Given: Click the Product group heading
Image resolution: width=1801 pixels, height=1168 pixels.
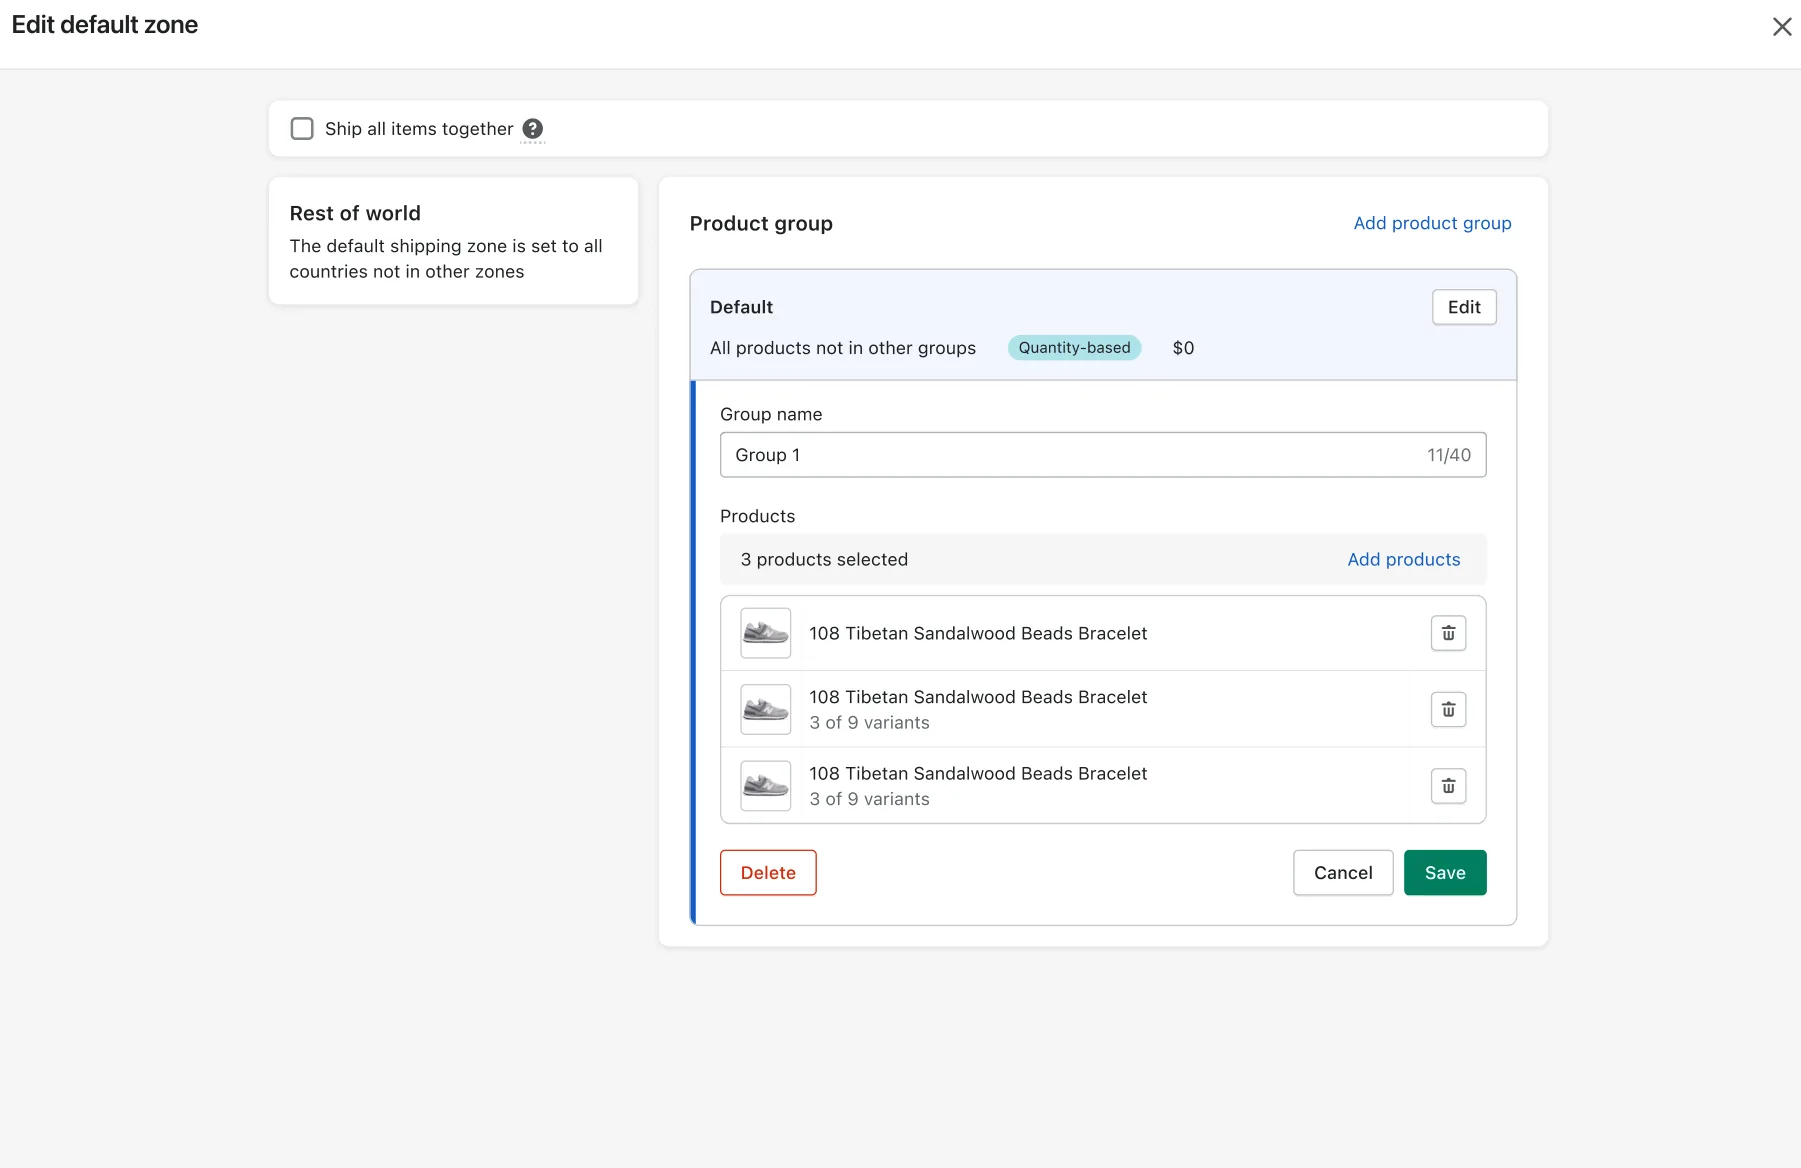Looking at the screenshot, I should point(761,223).
